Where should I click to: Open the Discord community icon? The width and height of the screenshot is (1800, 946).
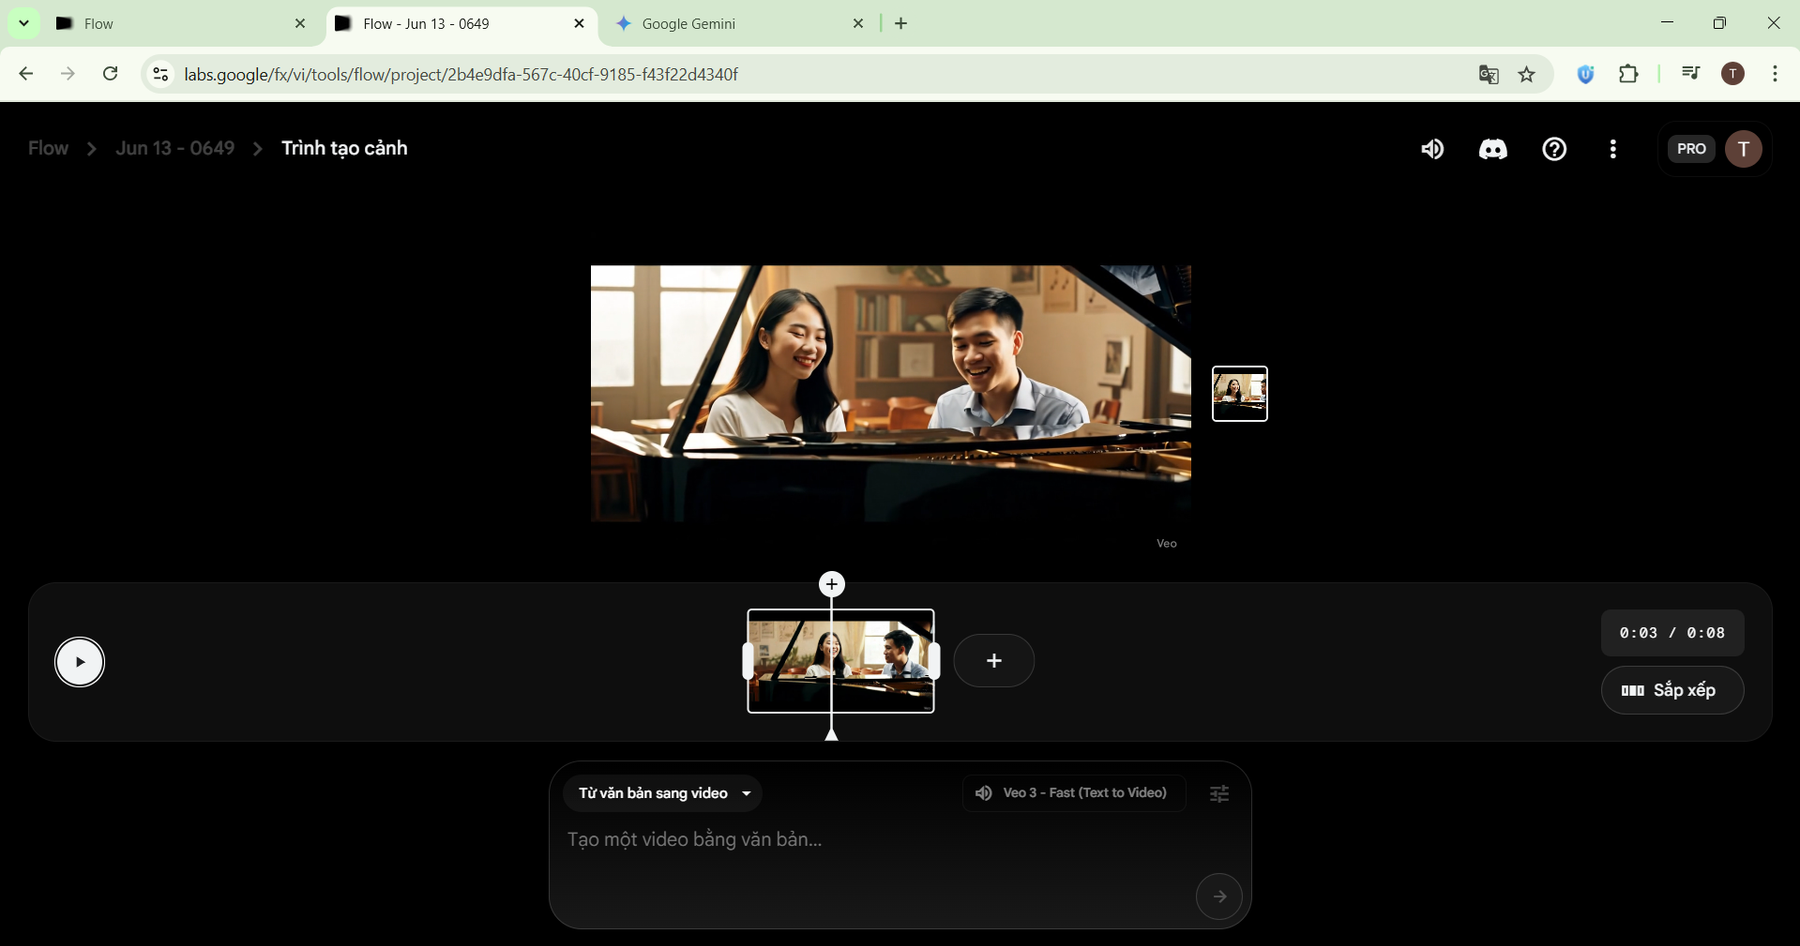coord(1492,149)
